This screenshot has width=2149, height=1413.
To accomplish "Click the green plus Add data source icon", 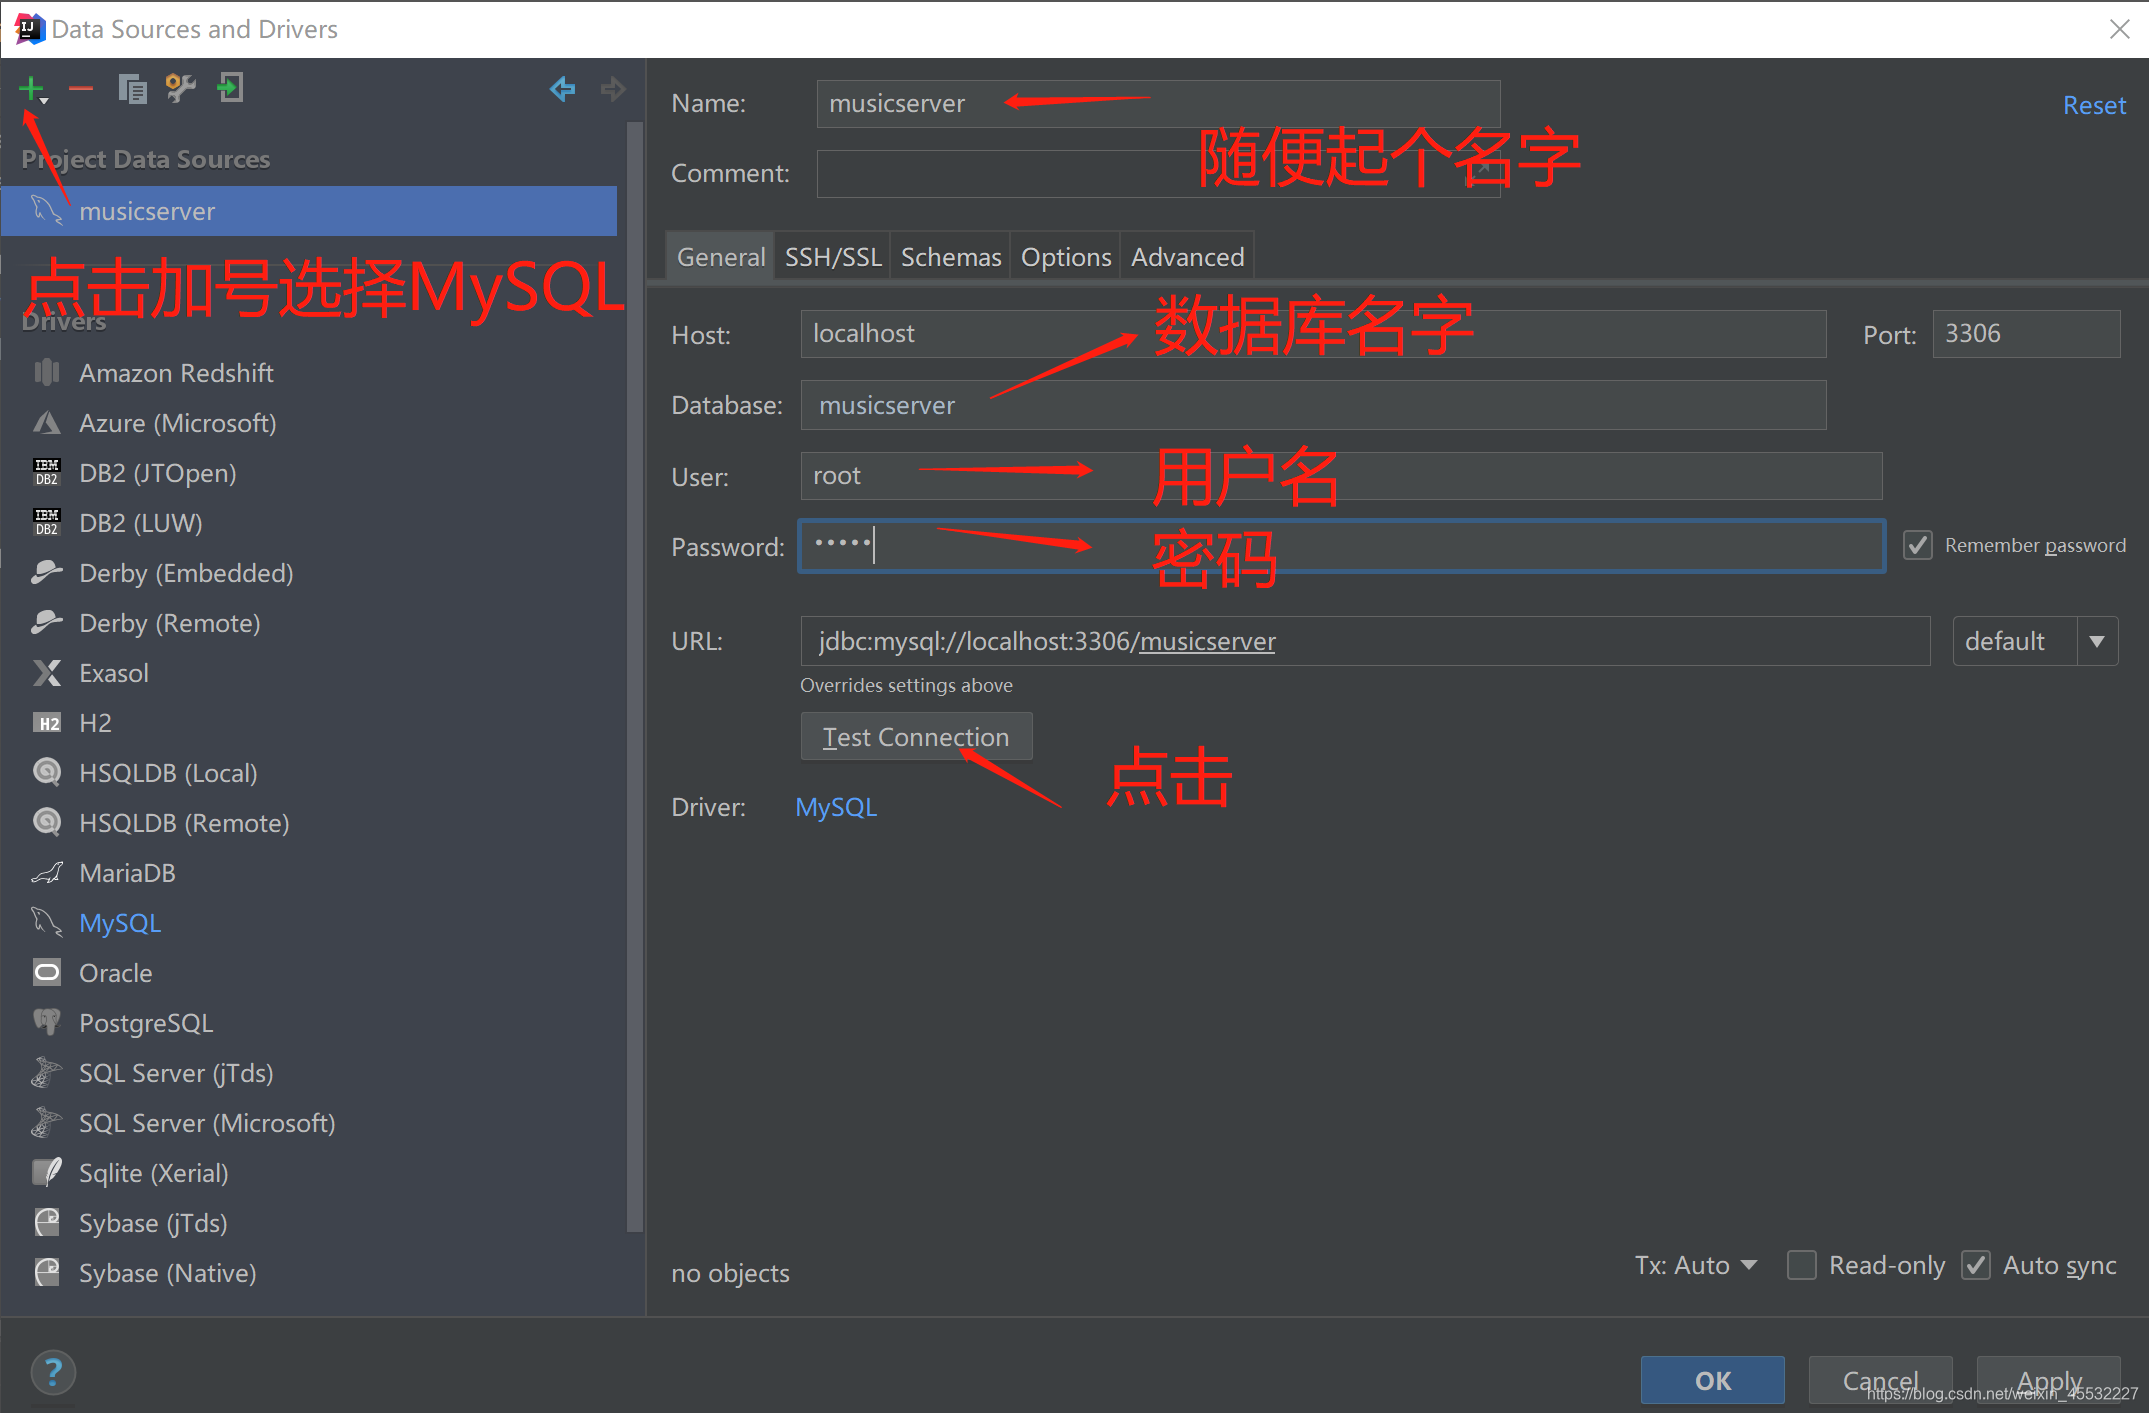I will coord(32,89).
